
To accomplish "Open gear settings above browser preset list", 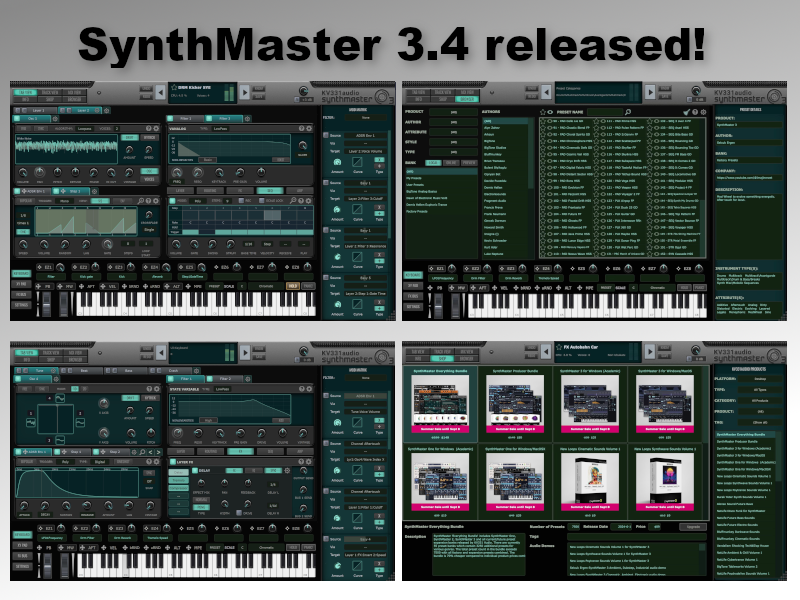I will 703,112.
